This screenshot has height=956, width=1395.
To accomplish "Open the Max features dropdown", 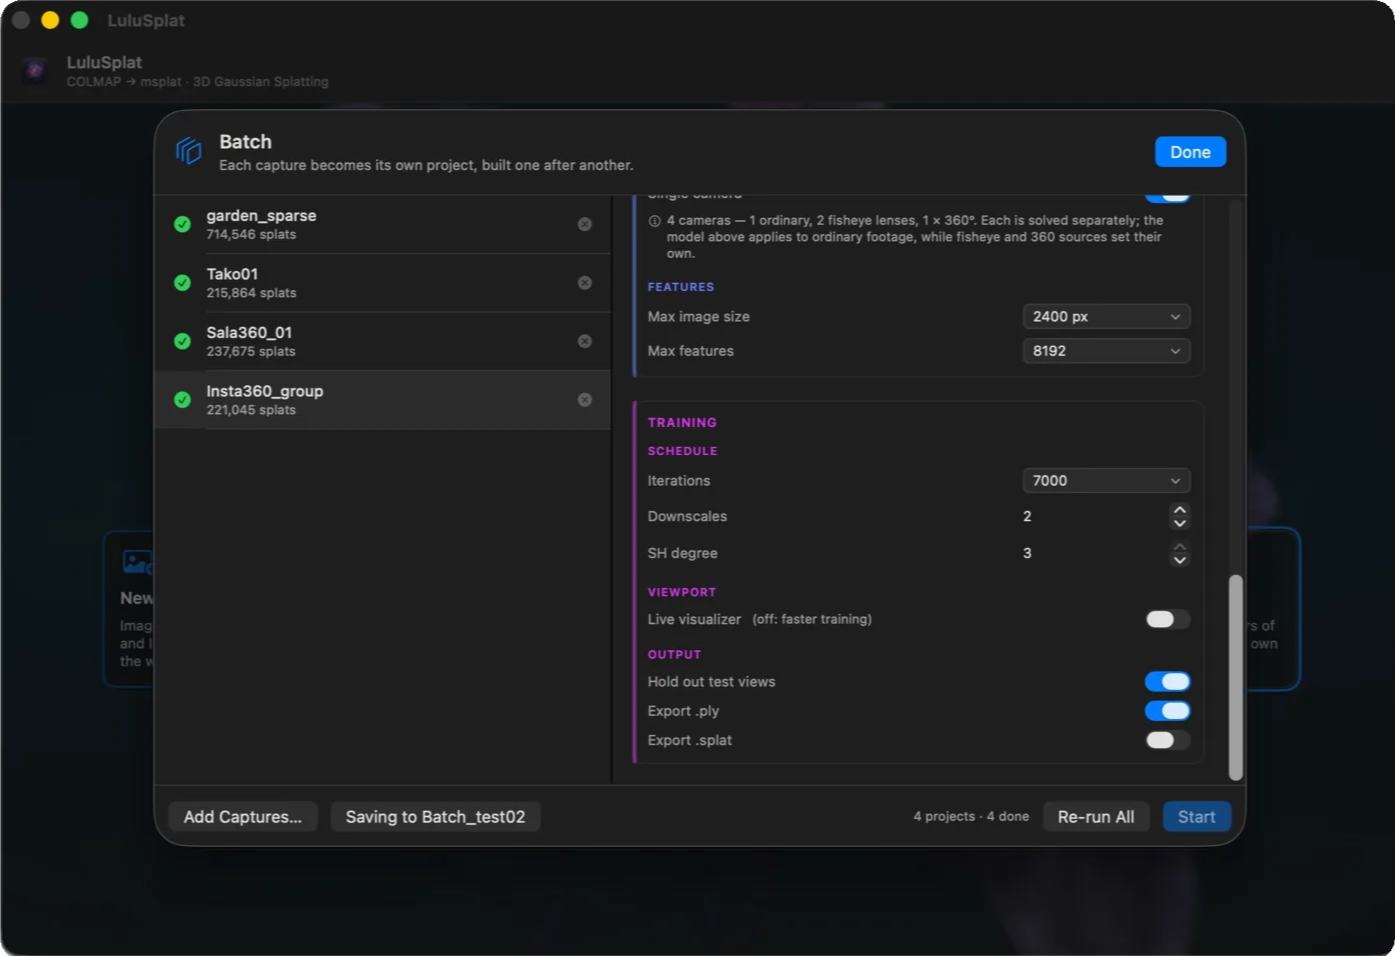I will 1106,351.
